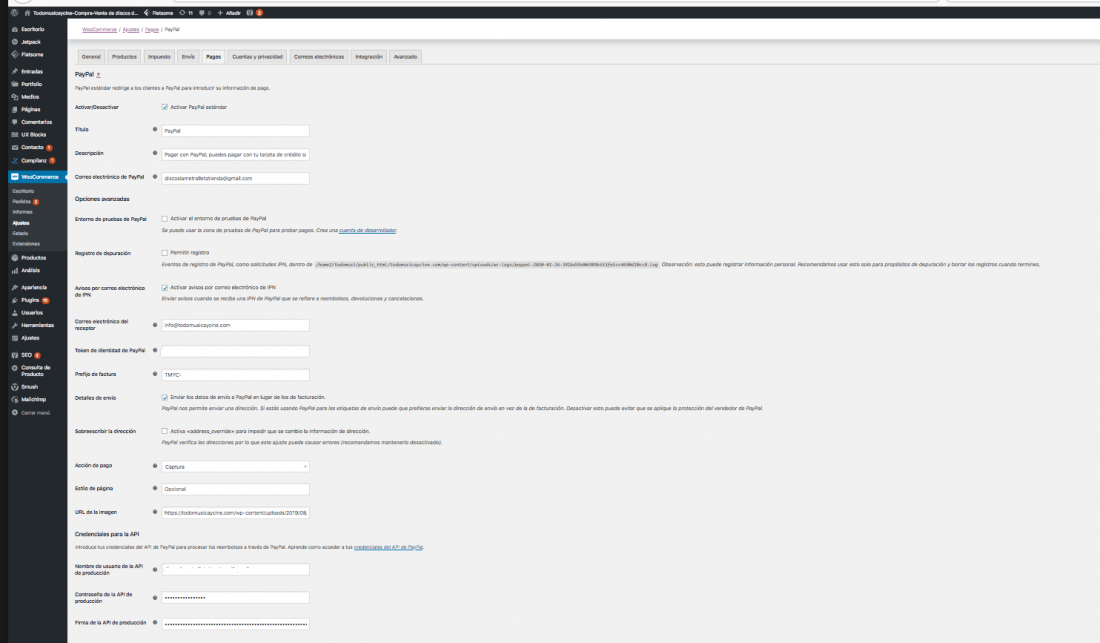Click the Título input field

coord(235,130)
